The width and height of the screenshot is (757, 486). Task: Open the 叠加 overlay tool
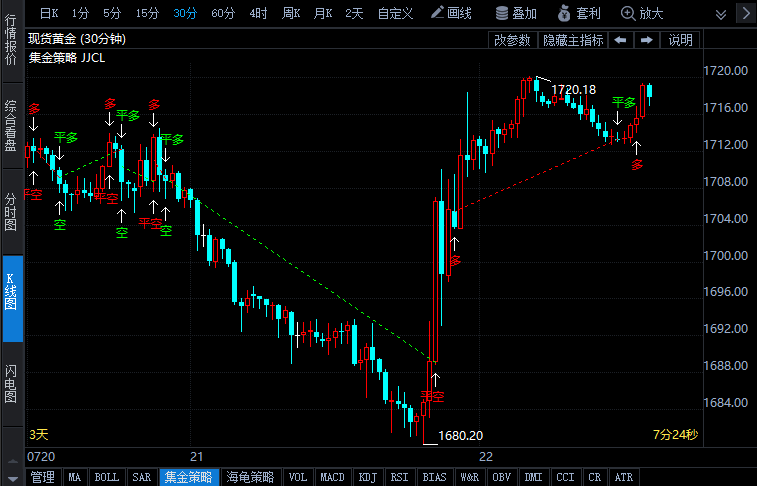(516, 13)
